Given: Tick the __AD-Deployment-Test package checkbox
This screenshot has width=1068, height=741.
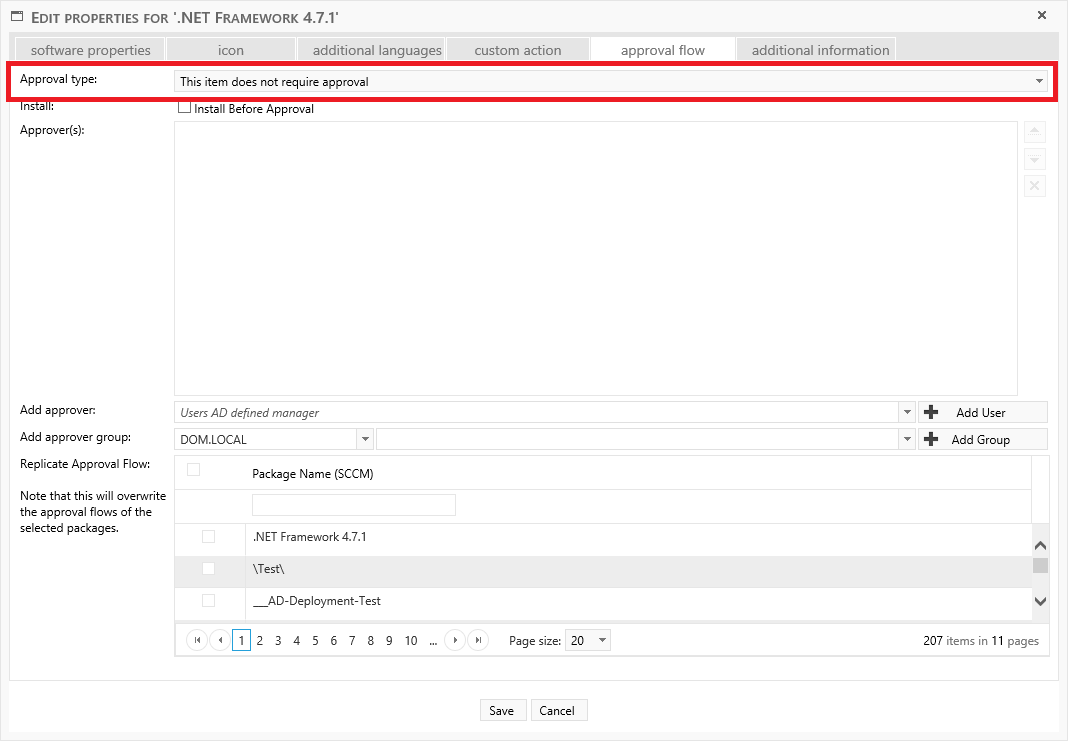Looking at the screenshot, I should click(208, 601).
